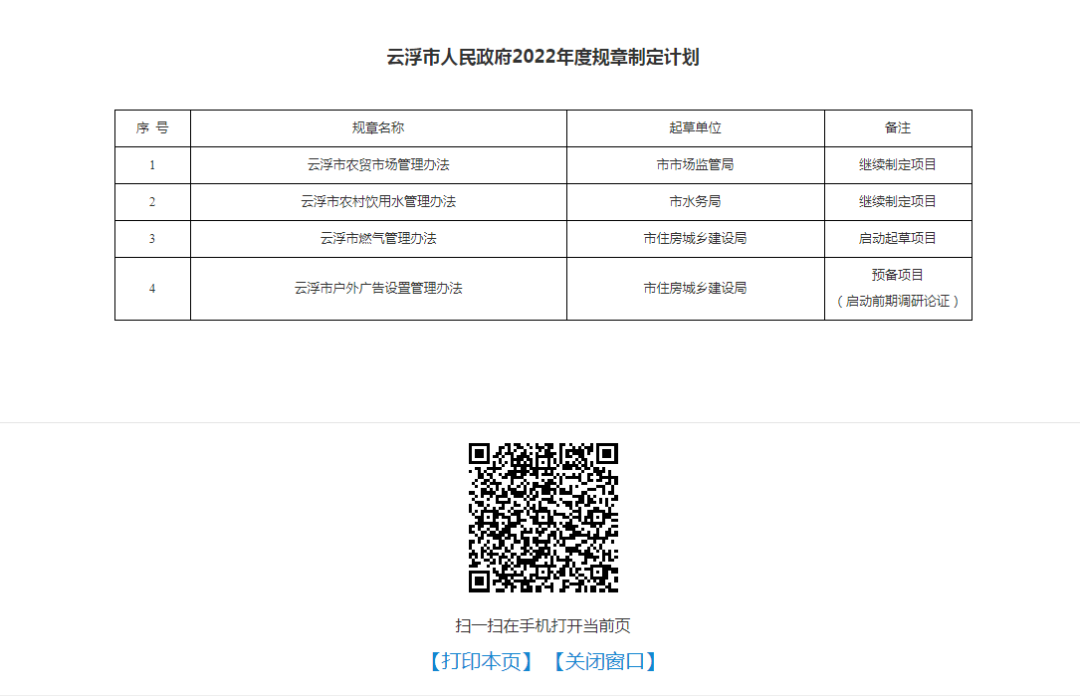Select 云浮市燃气管理办法 in row 3
The height and width of the screenshot is (700, 1080).
[378, 239]
